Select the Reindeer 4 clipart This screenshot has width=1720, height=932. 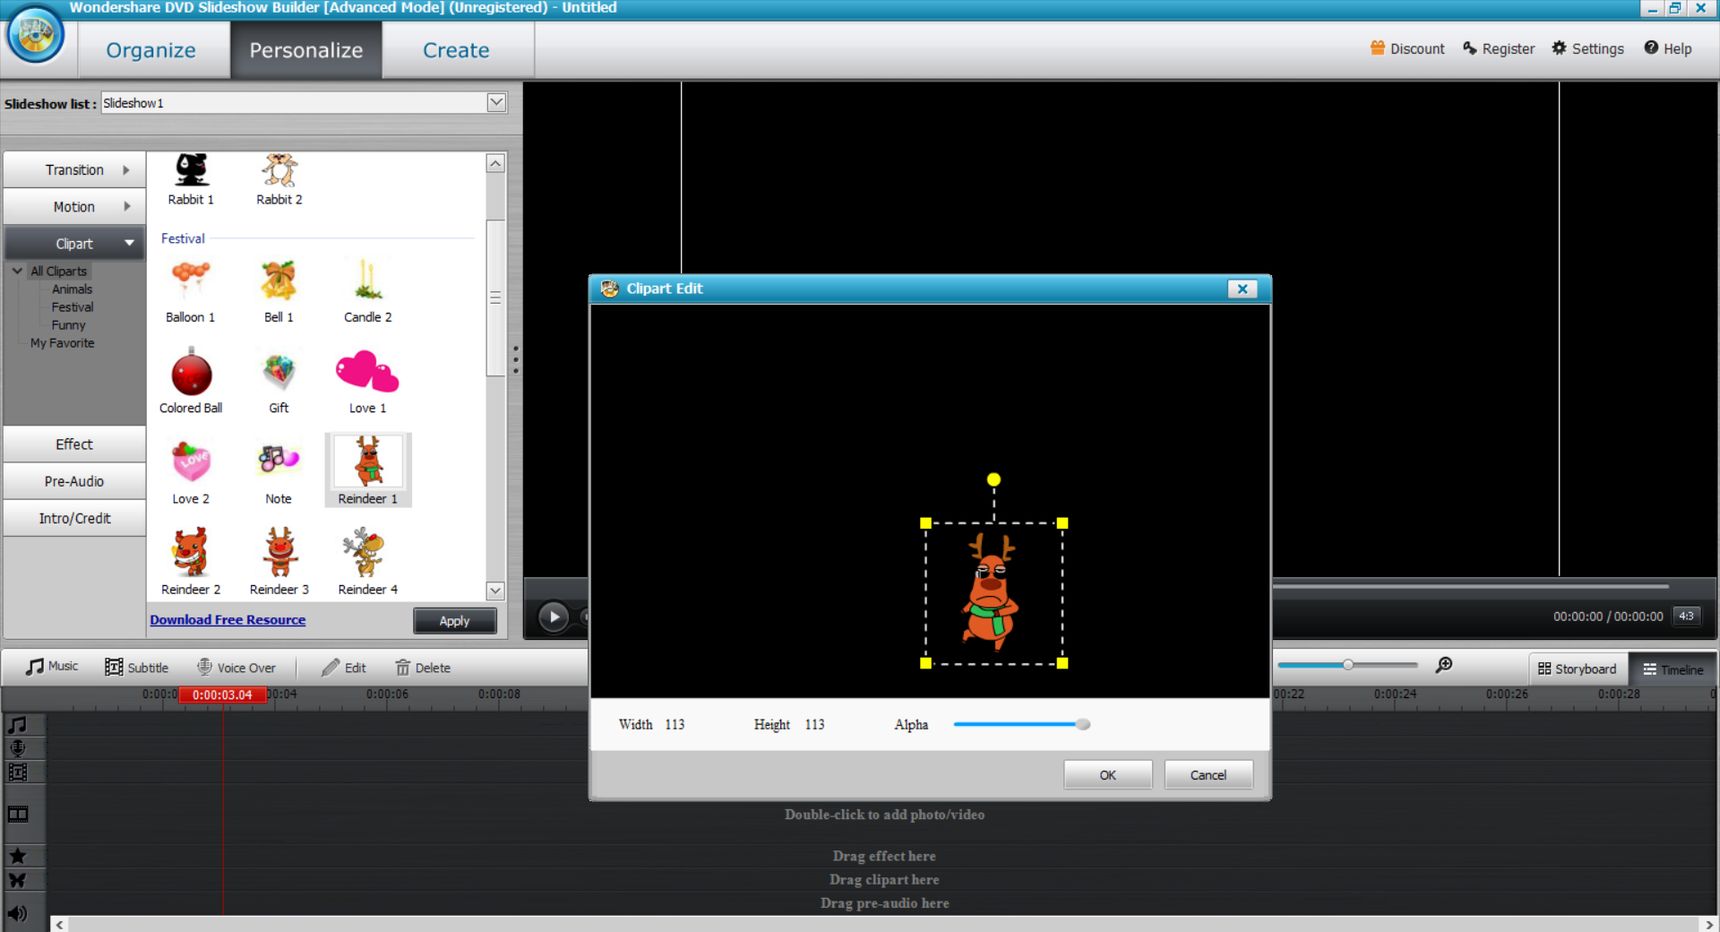click(368, 562)
